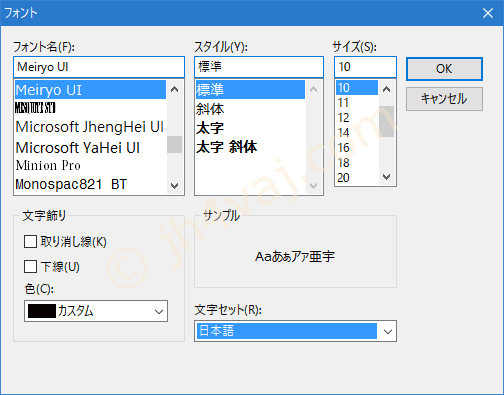Select size 20
Image resolution: width=504 pixels, height=395 pixels.
(357, 178)
